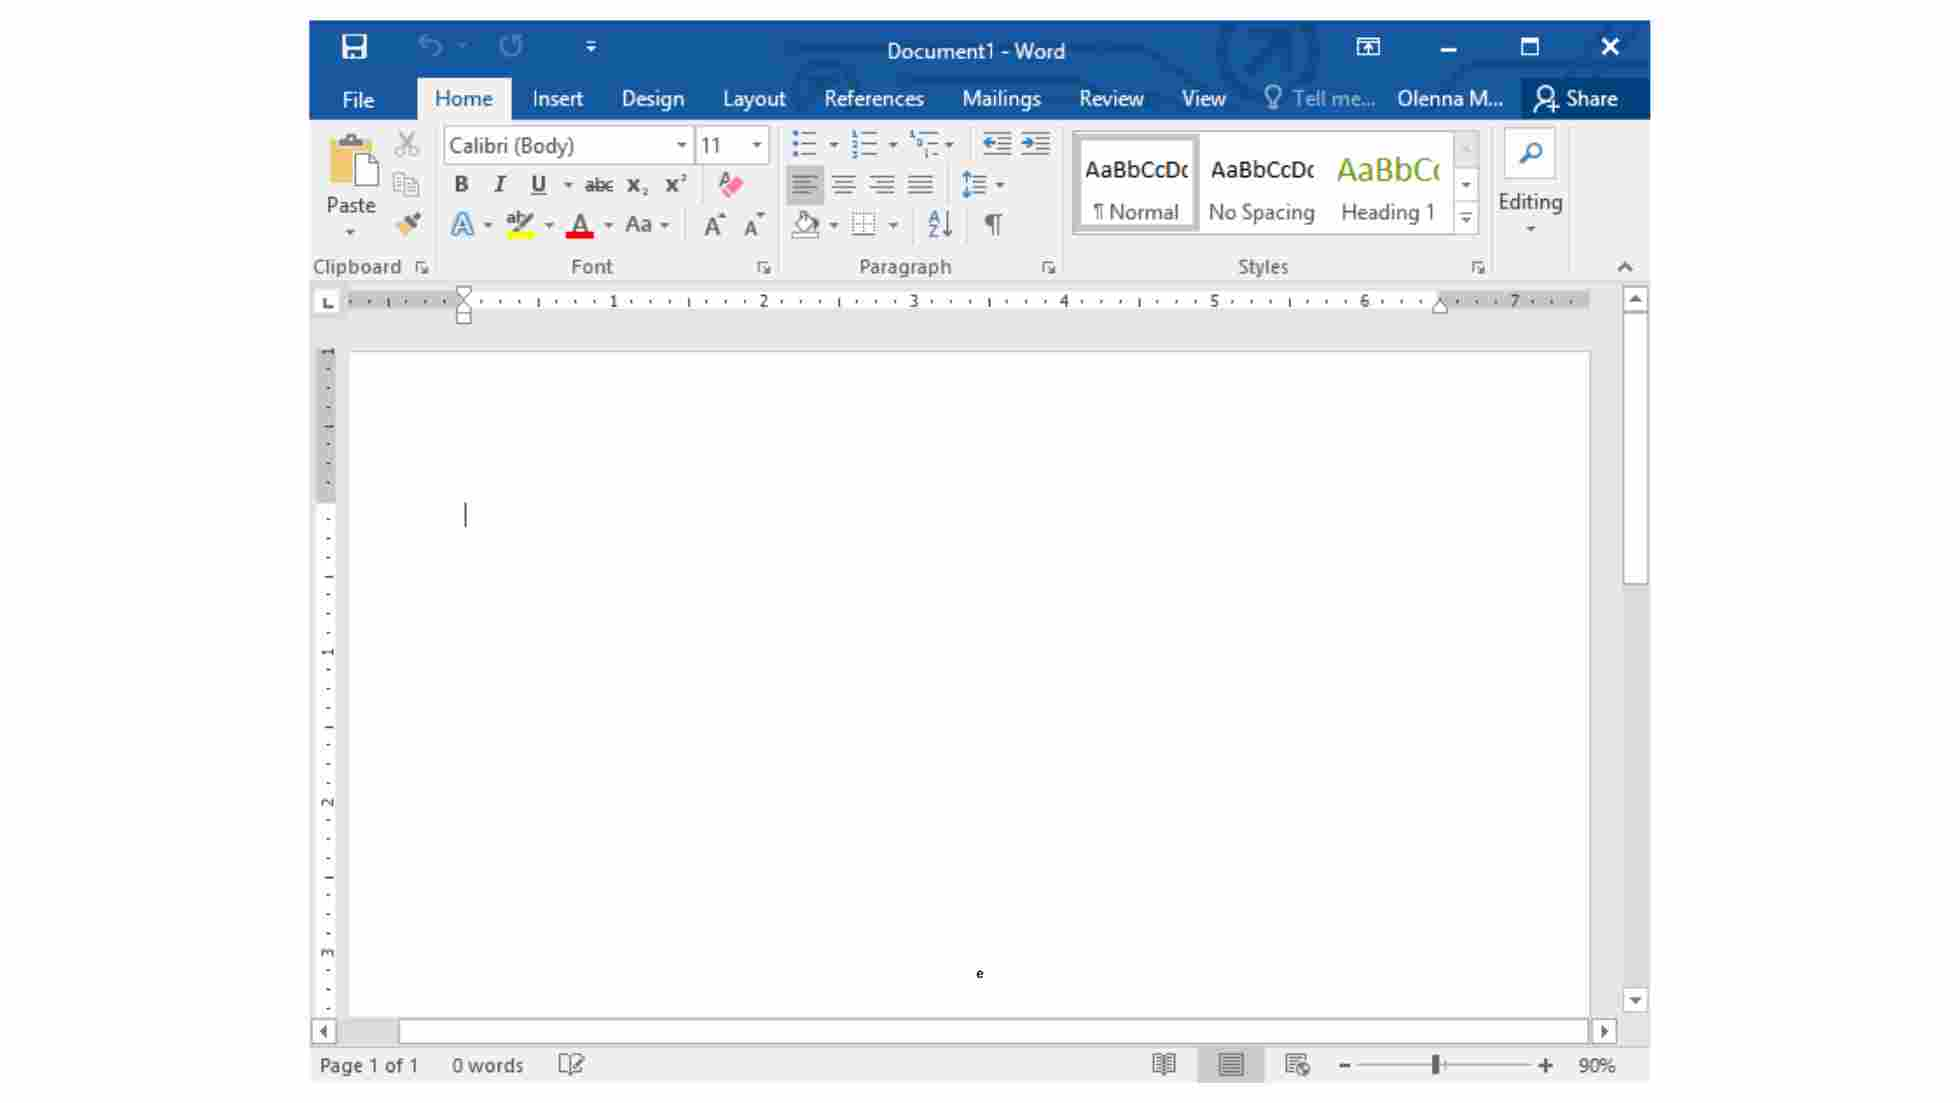This screenshot has width=1960, height=1103.
Task: Open Ribbon Display Options
Action: pyautogui.click(x=1368, y=47)
